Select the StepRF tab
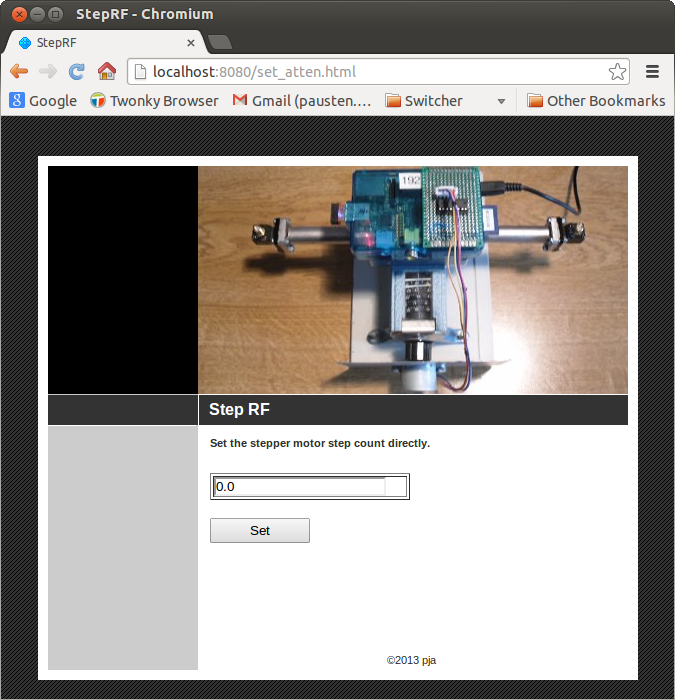This screenshot has width=675, height=700. [x=105, y=43]
